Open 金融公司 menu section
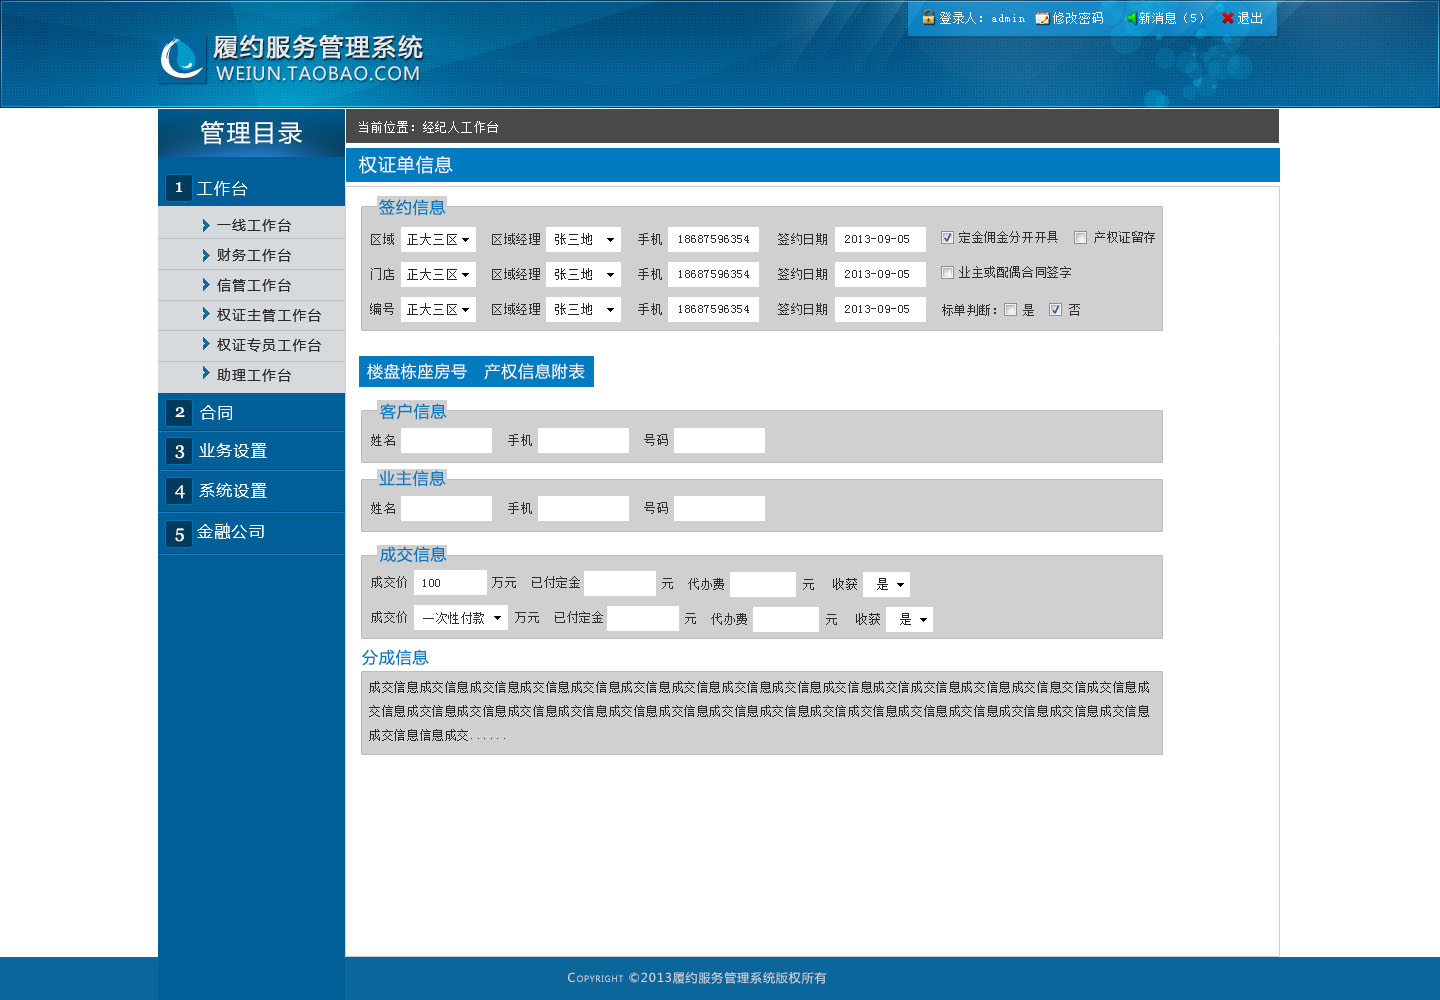 coord(251,532)
